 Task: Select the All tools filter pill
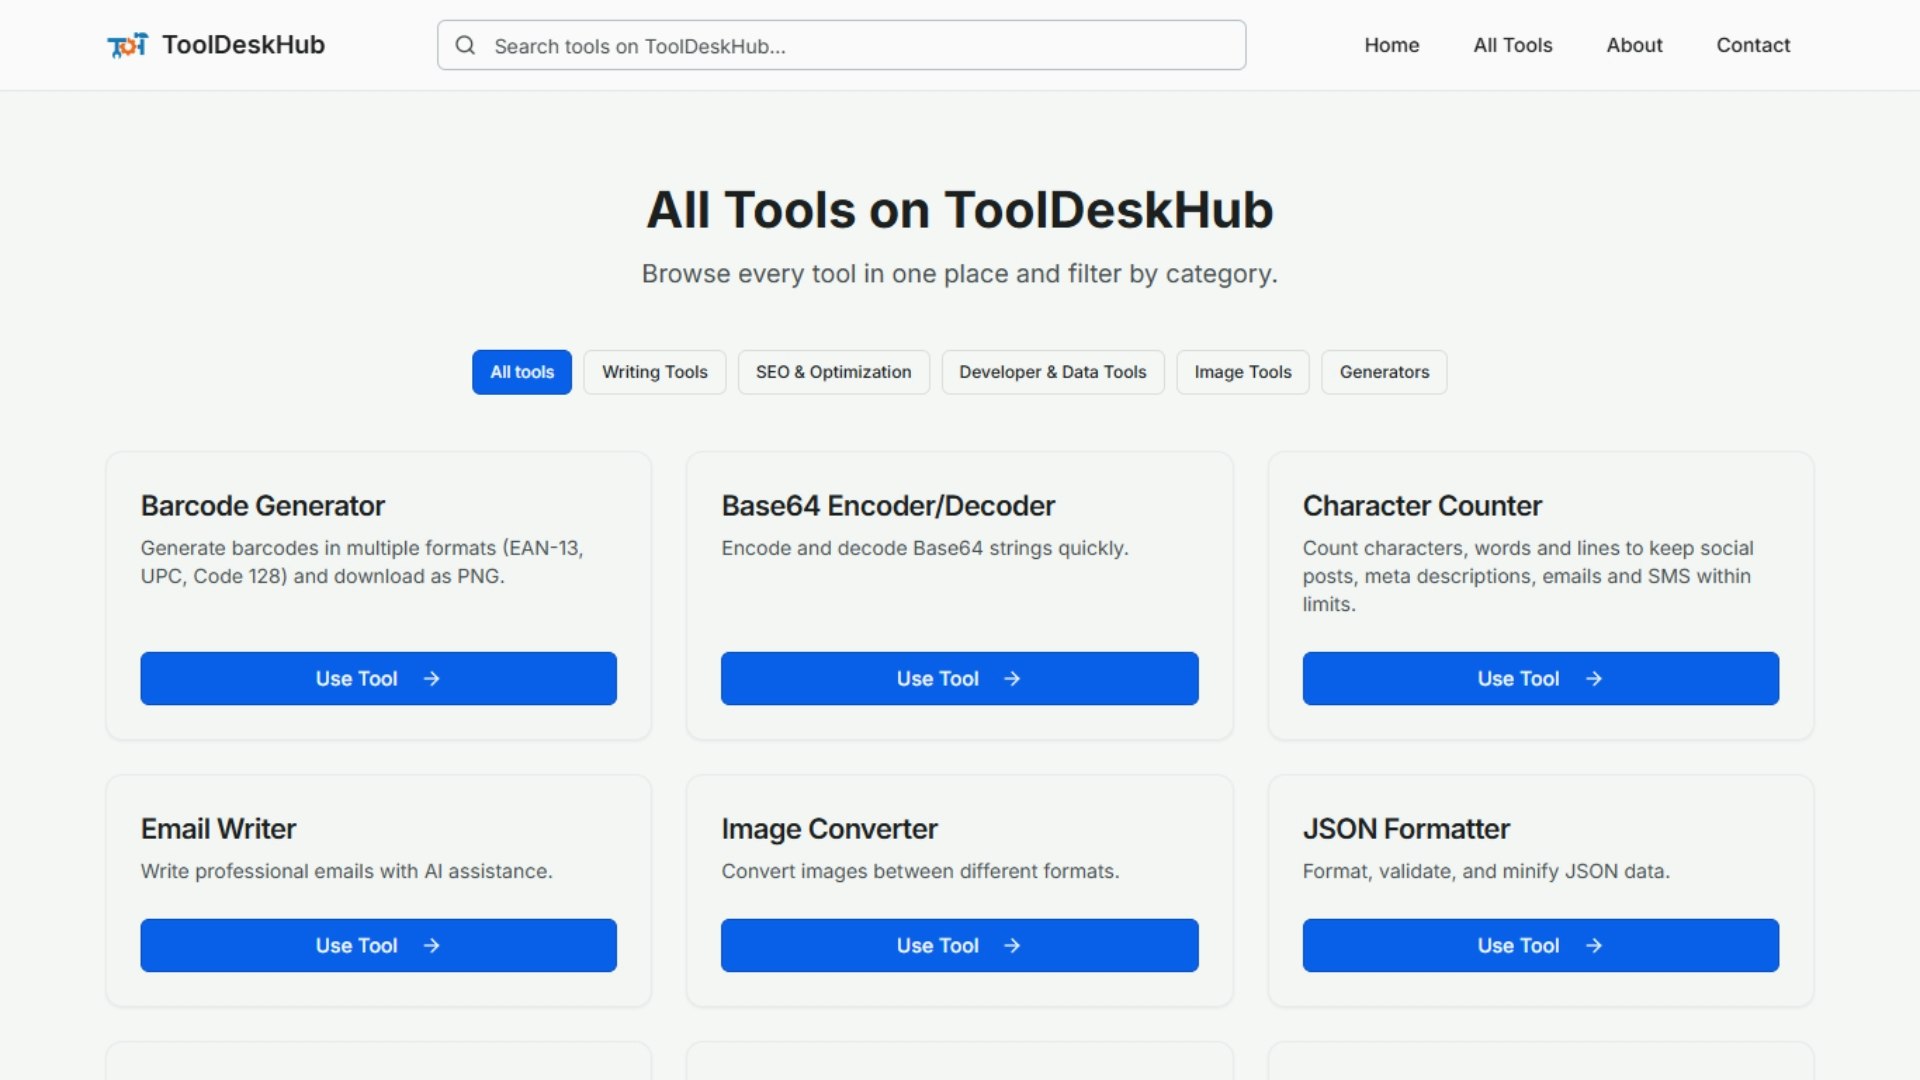click(x=521, y=372)
